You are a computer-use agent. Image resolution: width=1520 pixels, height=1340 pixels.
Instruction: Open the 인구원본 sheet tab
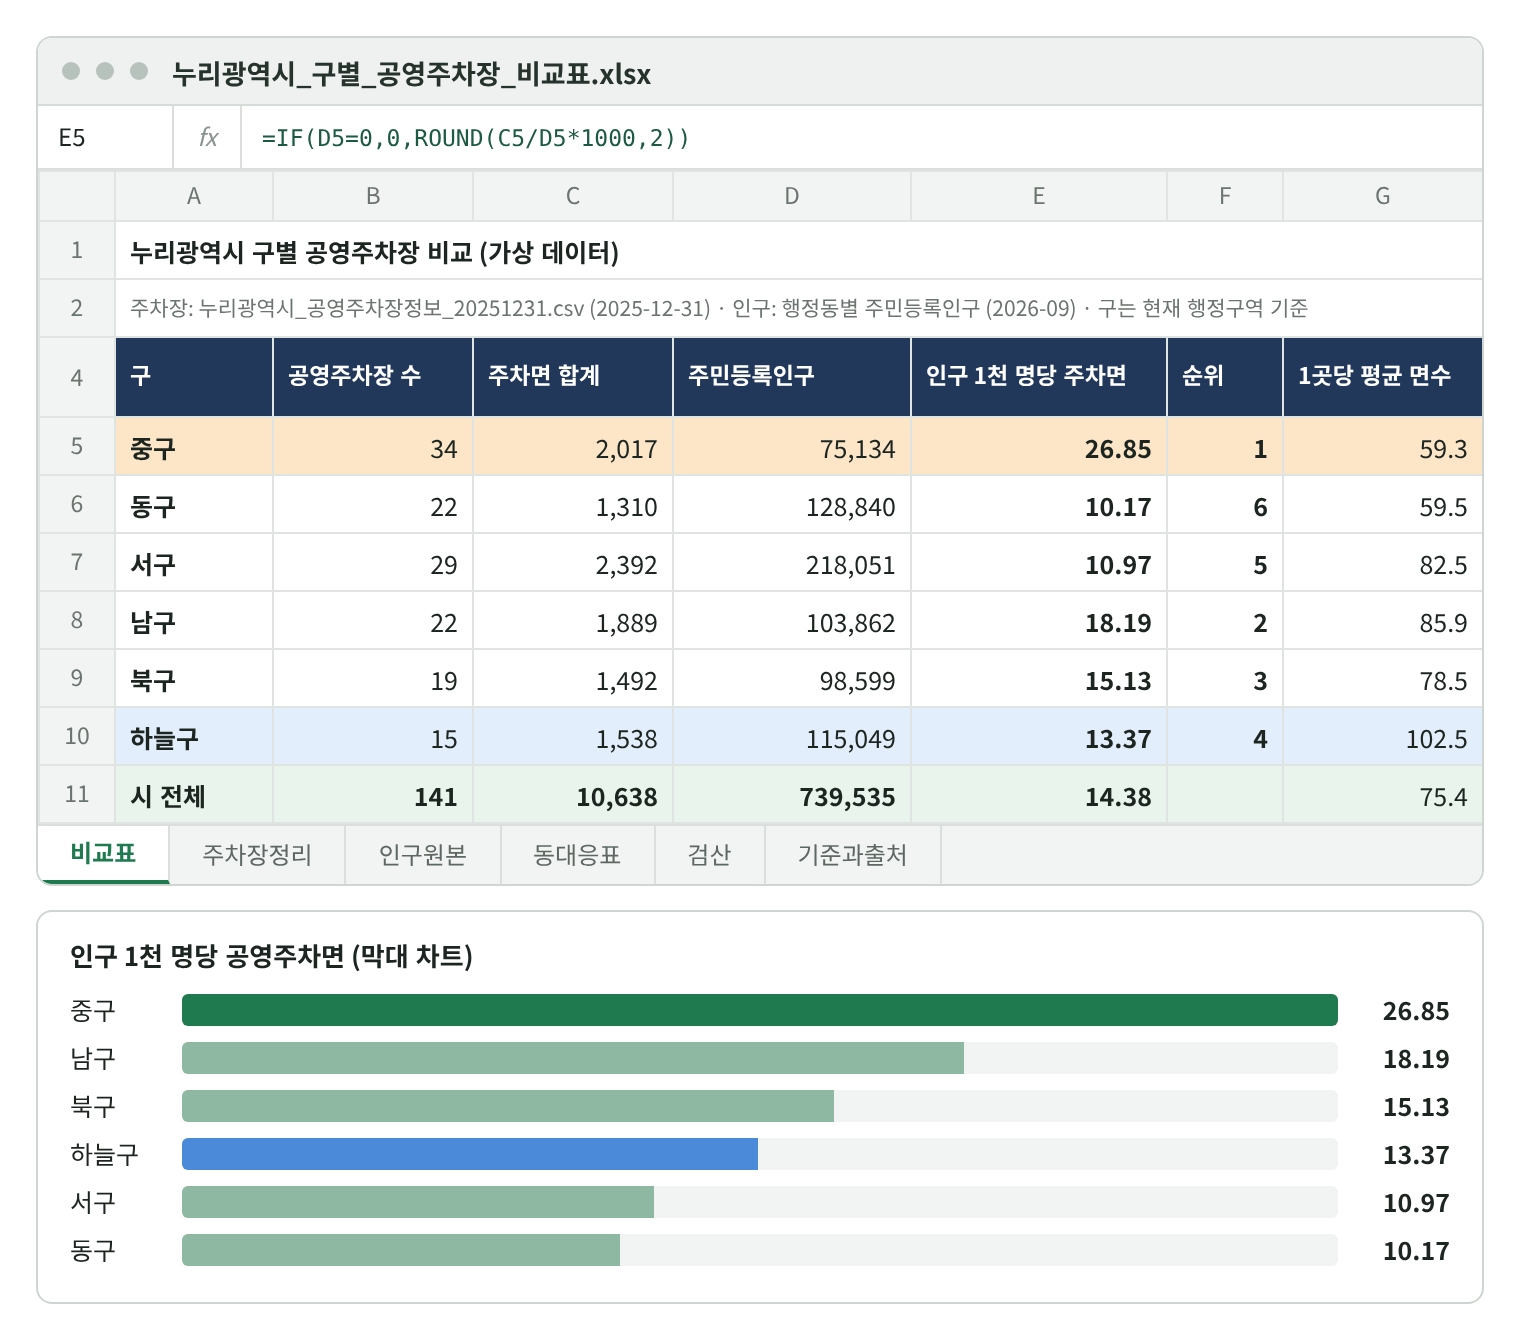coord(423,855)
